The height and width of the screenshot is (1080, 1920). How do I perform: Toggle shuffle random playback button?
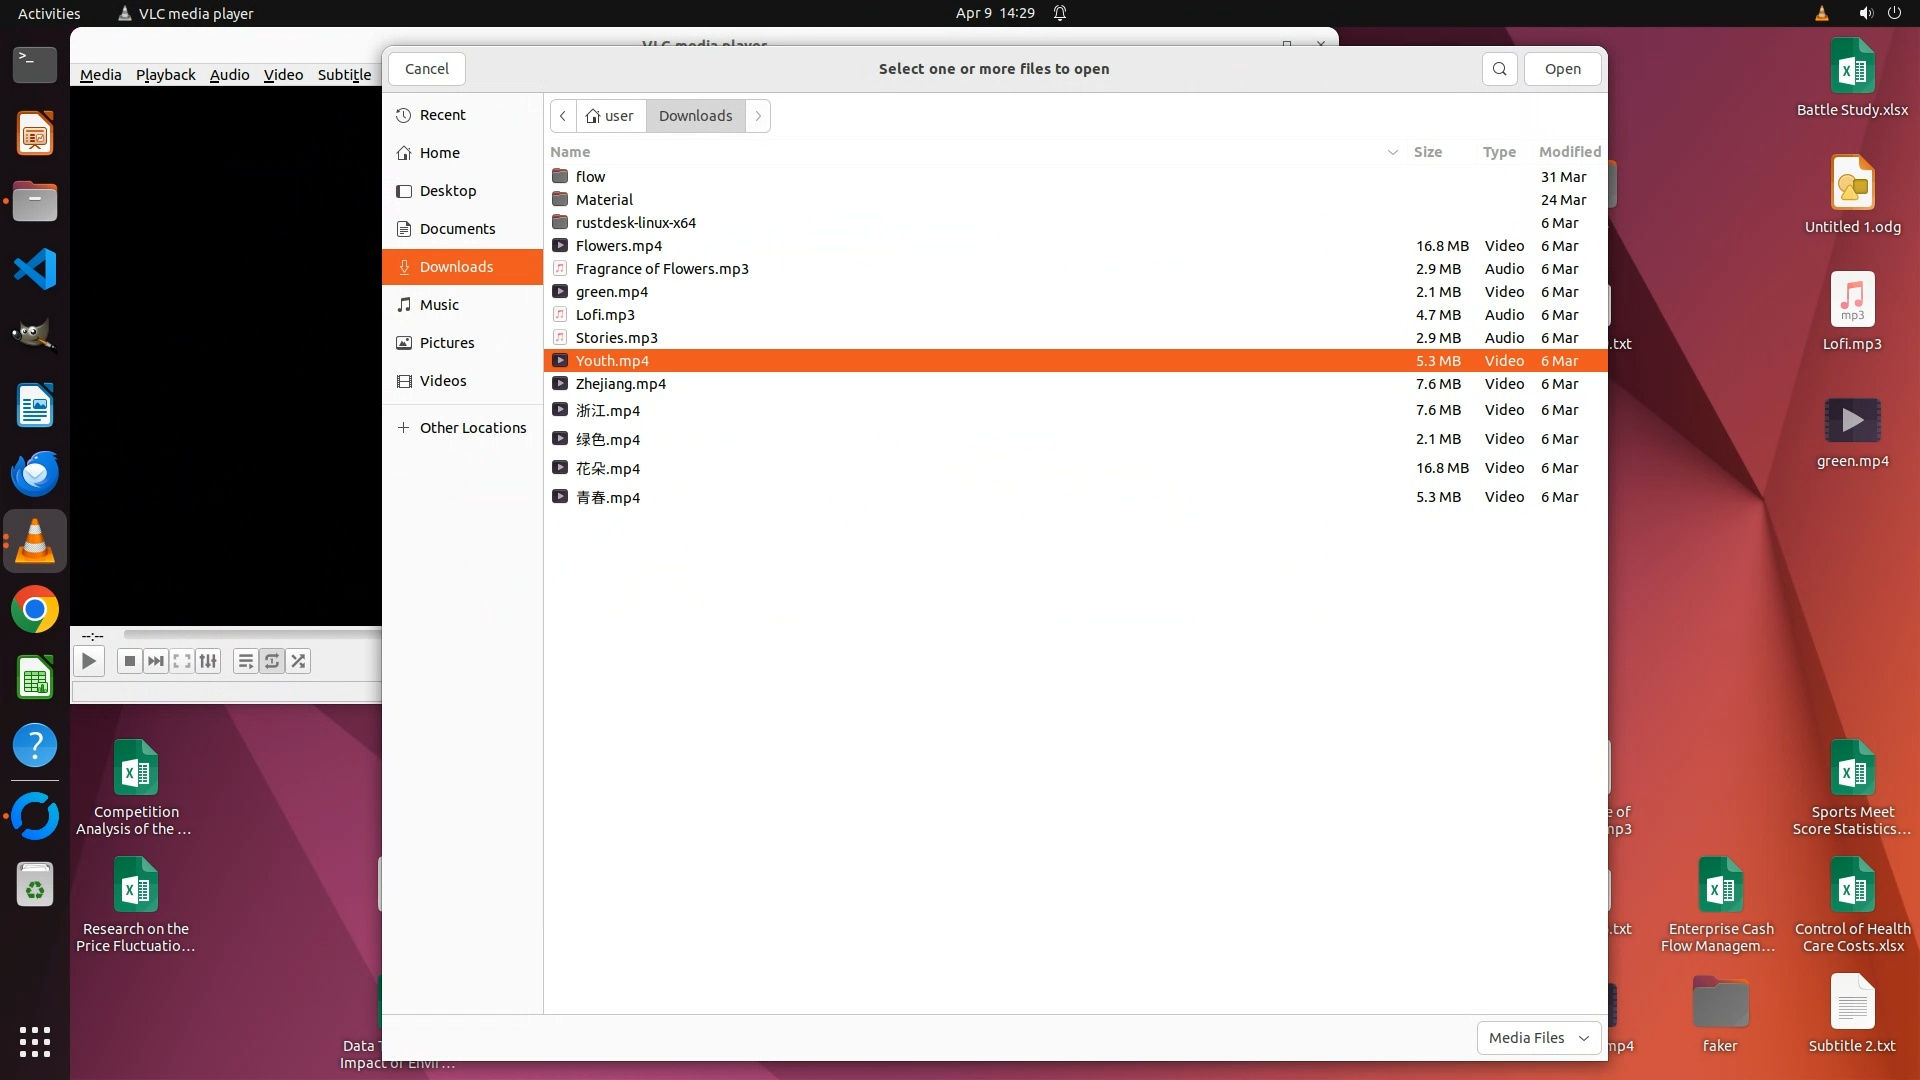click(298, 661)
